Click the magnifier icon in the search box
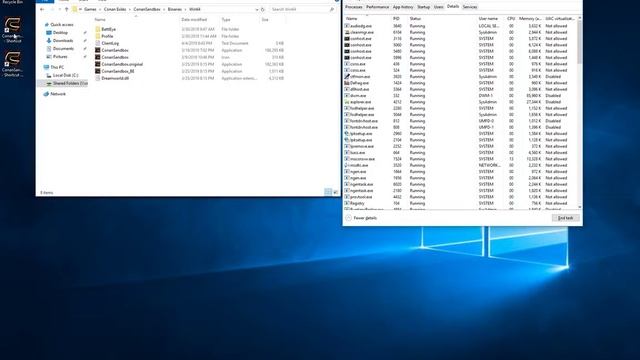640x360 pixels. (331, 9)
